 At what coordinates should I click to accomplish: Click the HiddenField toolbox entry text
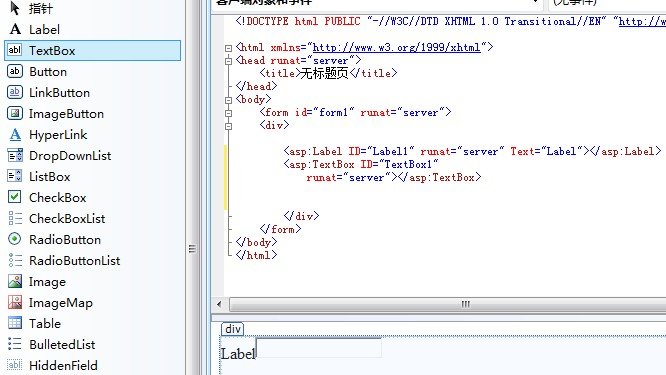pyautogui.click(x=63, y=366)
